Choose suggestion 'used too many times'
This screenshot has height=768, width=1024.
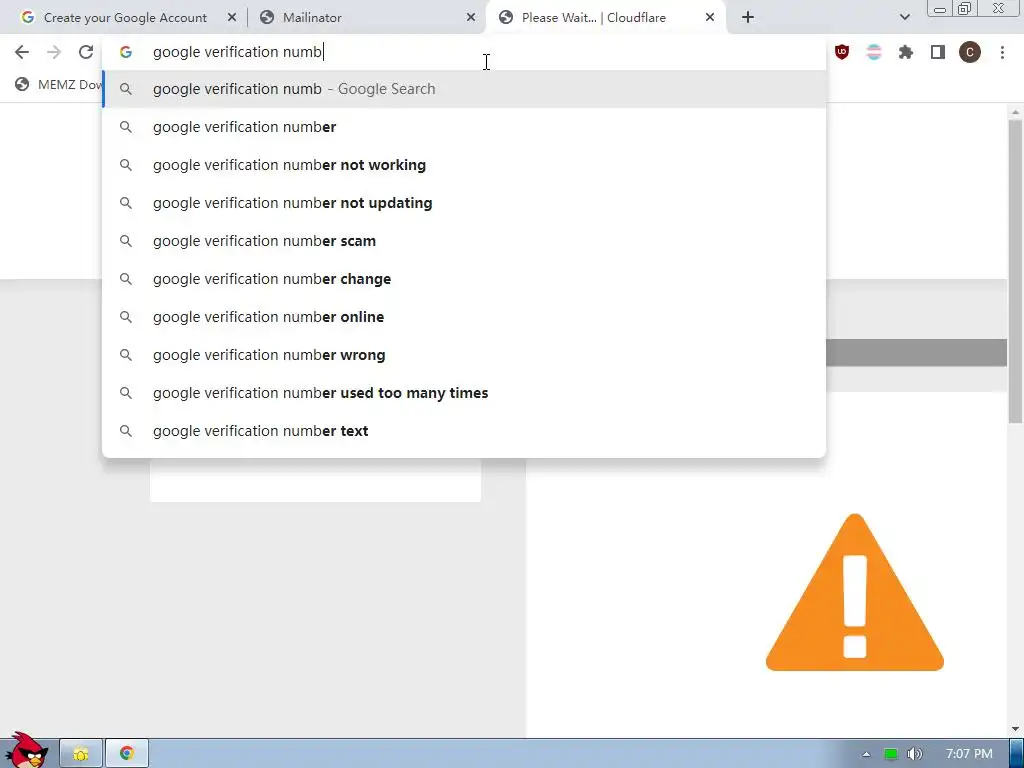464,392
